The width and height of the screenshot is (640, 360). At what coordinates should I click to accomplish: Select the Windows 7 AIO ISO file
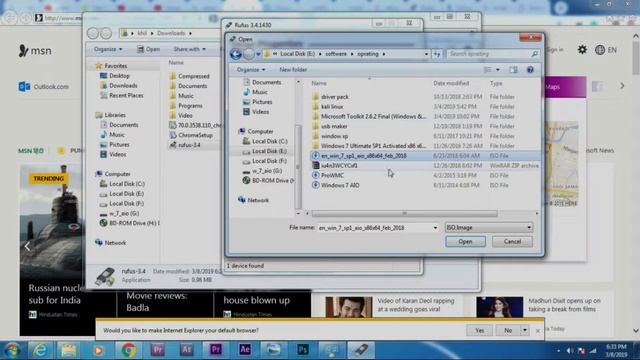click(x=340, y=185)
